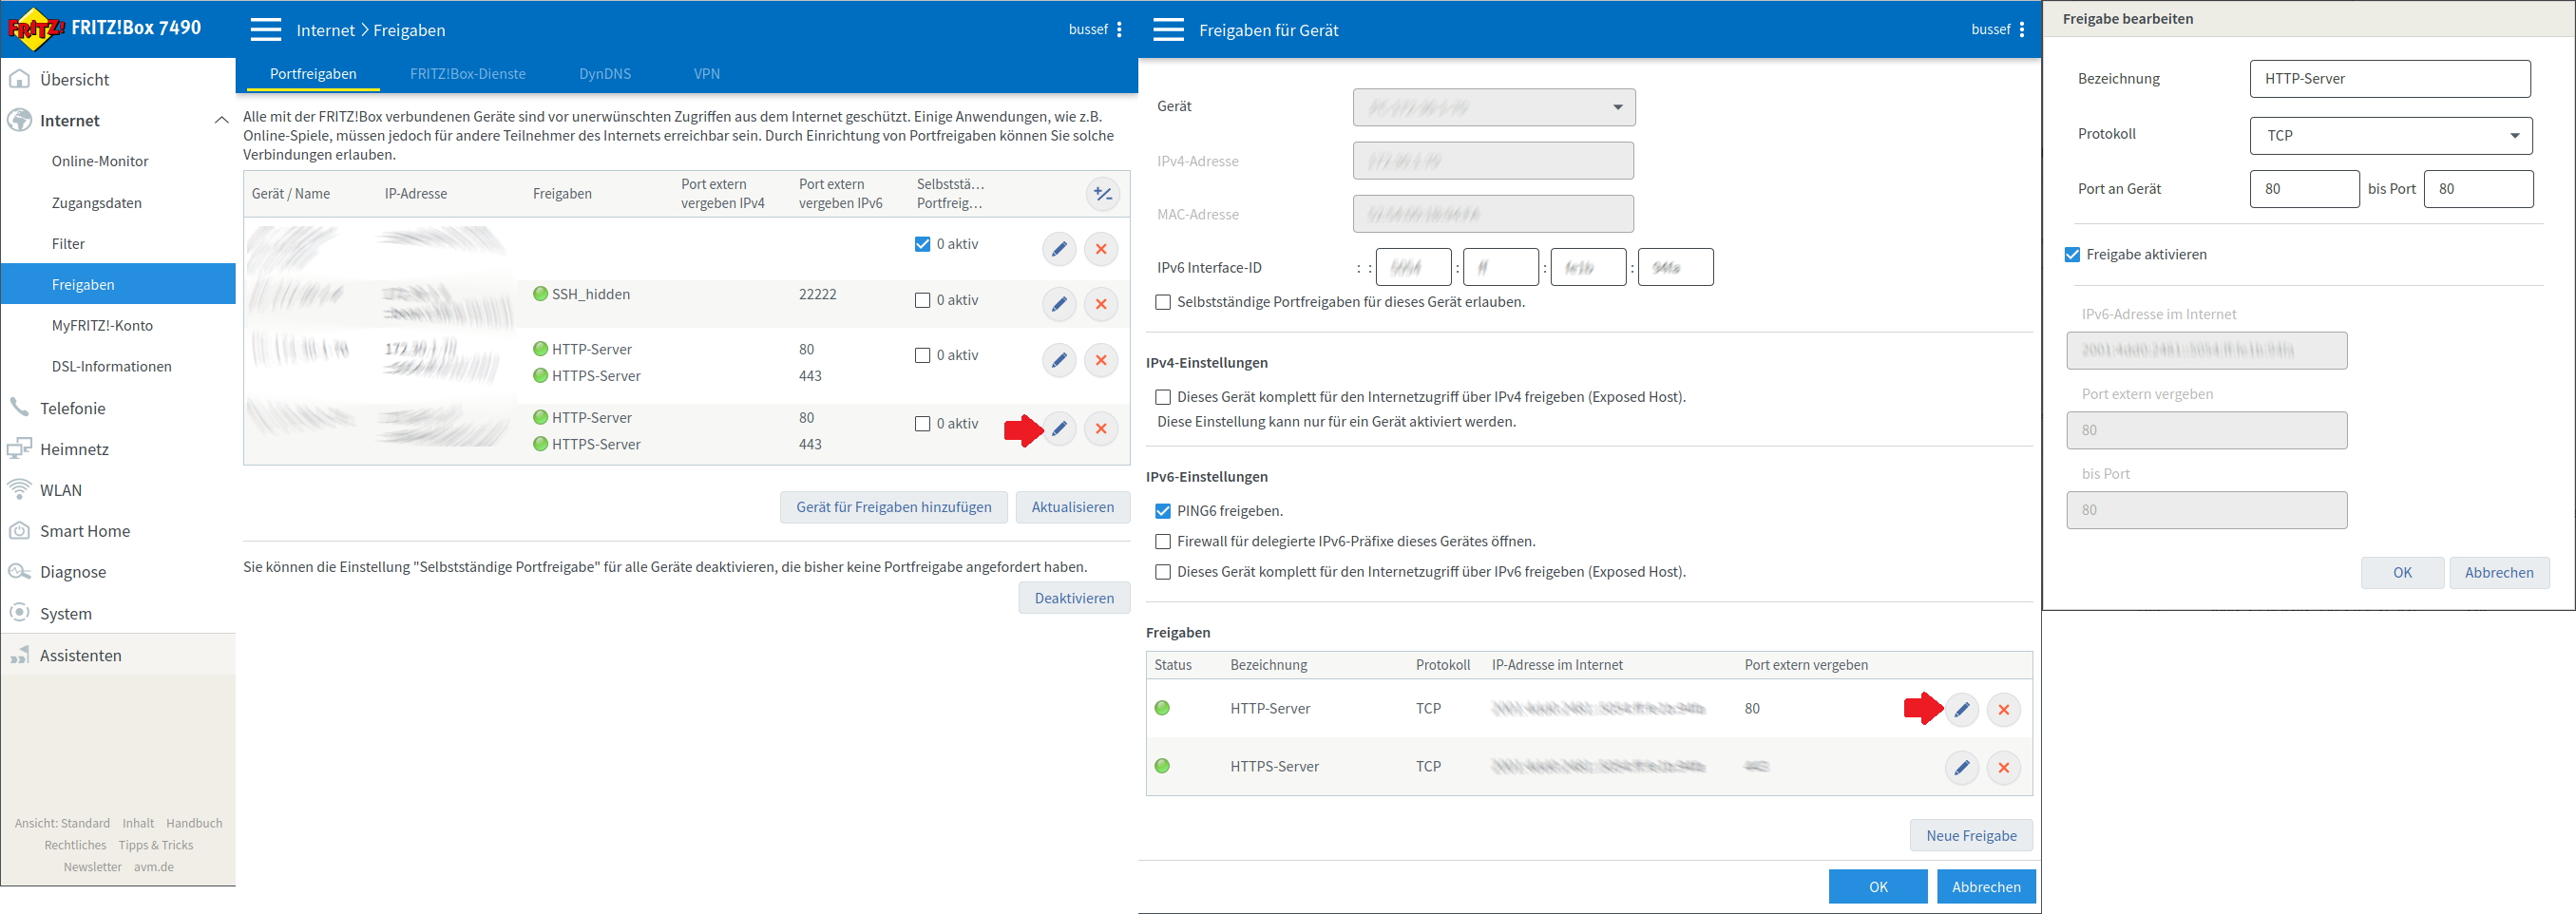Open the FRITZ!Box-Dienste tab

[467, 74]
